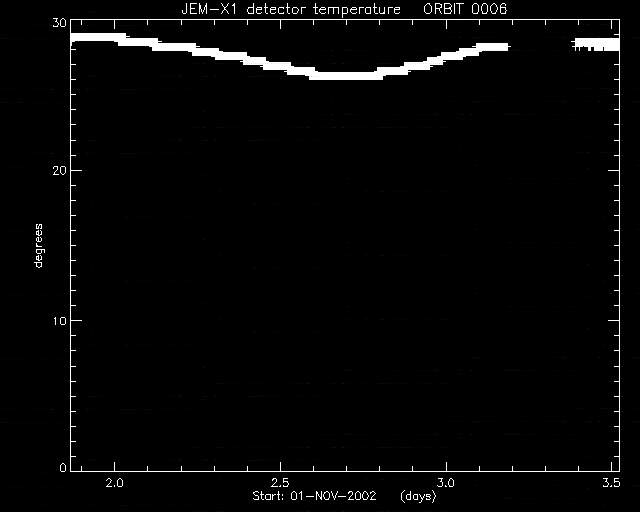Screen dimensions: 640x512
Task: Click the plot title 'JEM-X1 detector temperature'
Action: [291, 9]
